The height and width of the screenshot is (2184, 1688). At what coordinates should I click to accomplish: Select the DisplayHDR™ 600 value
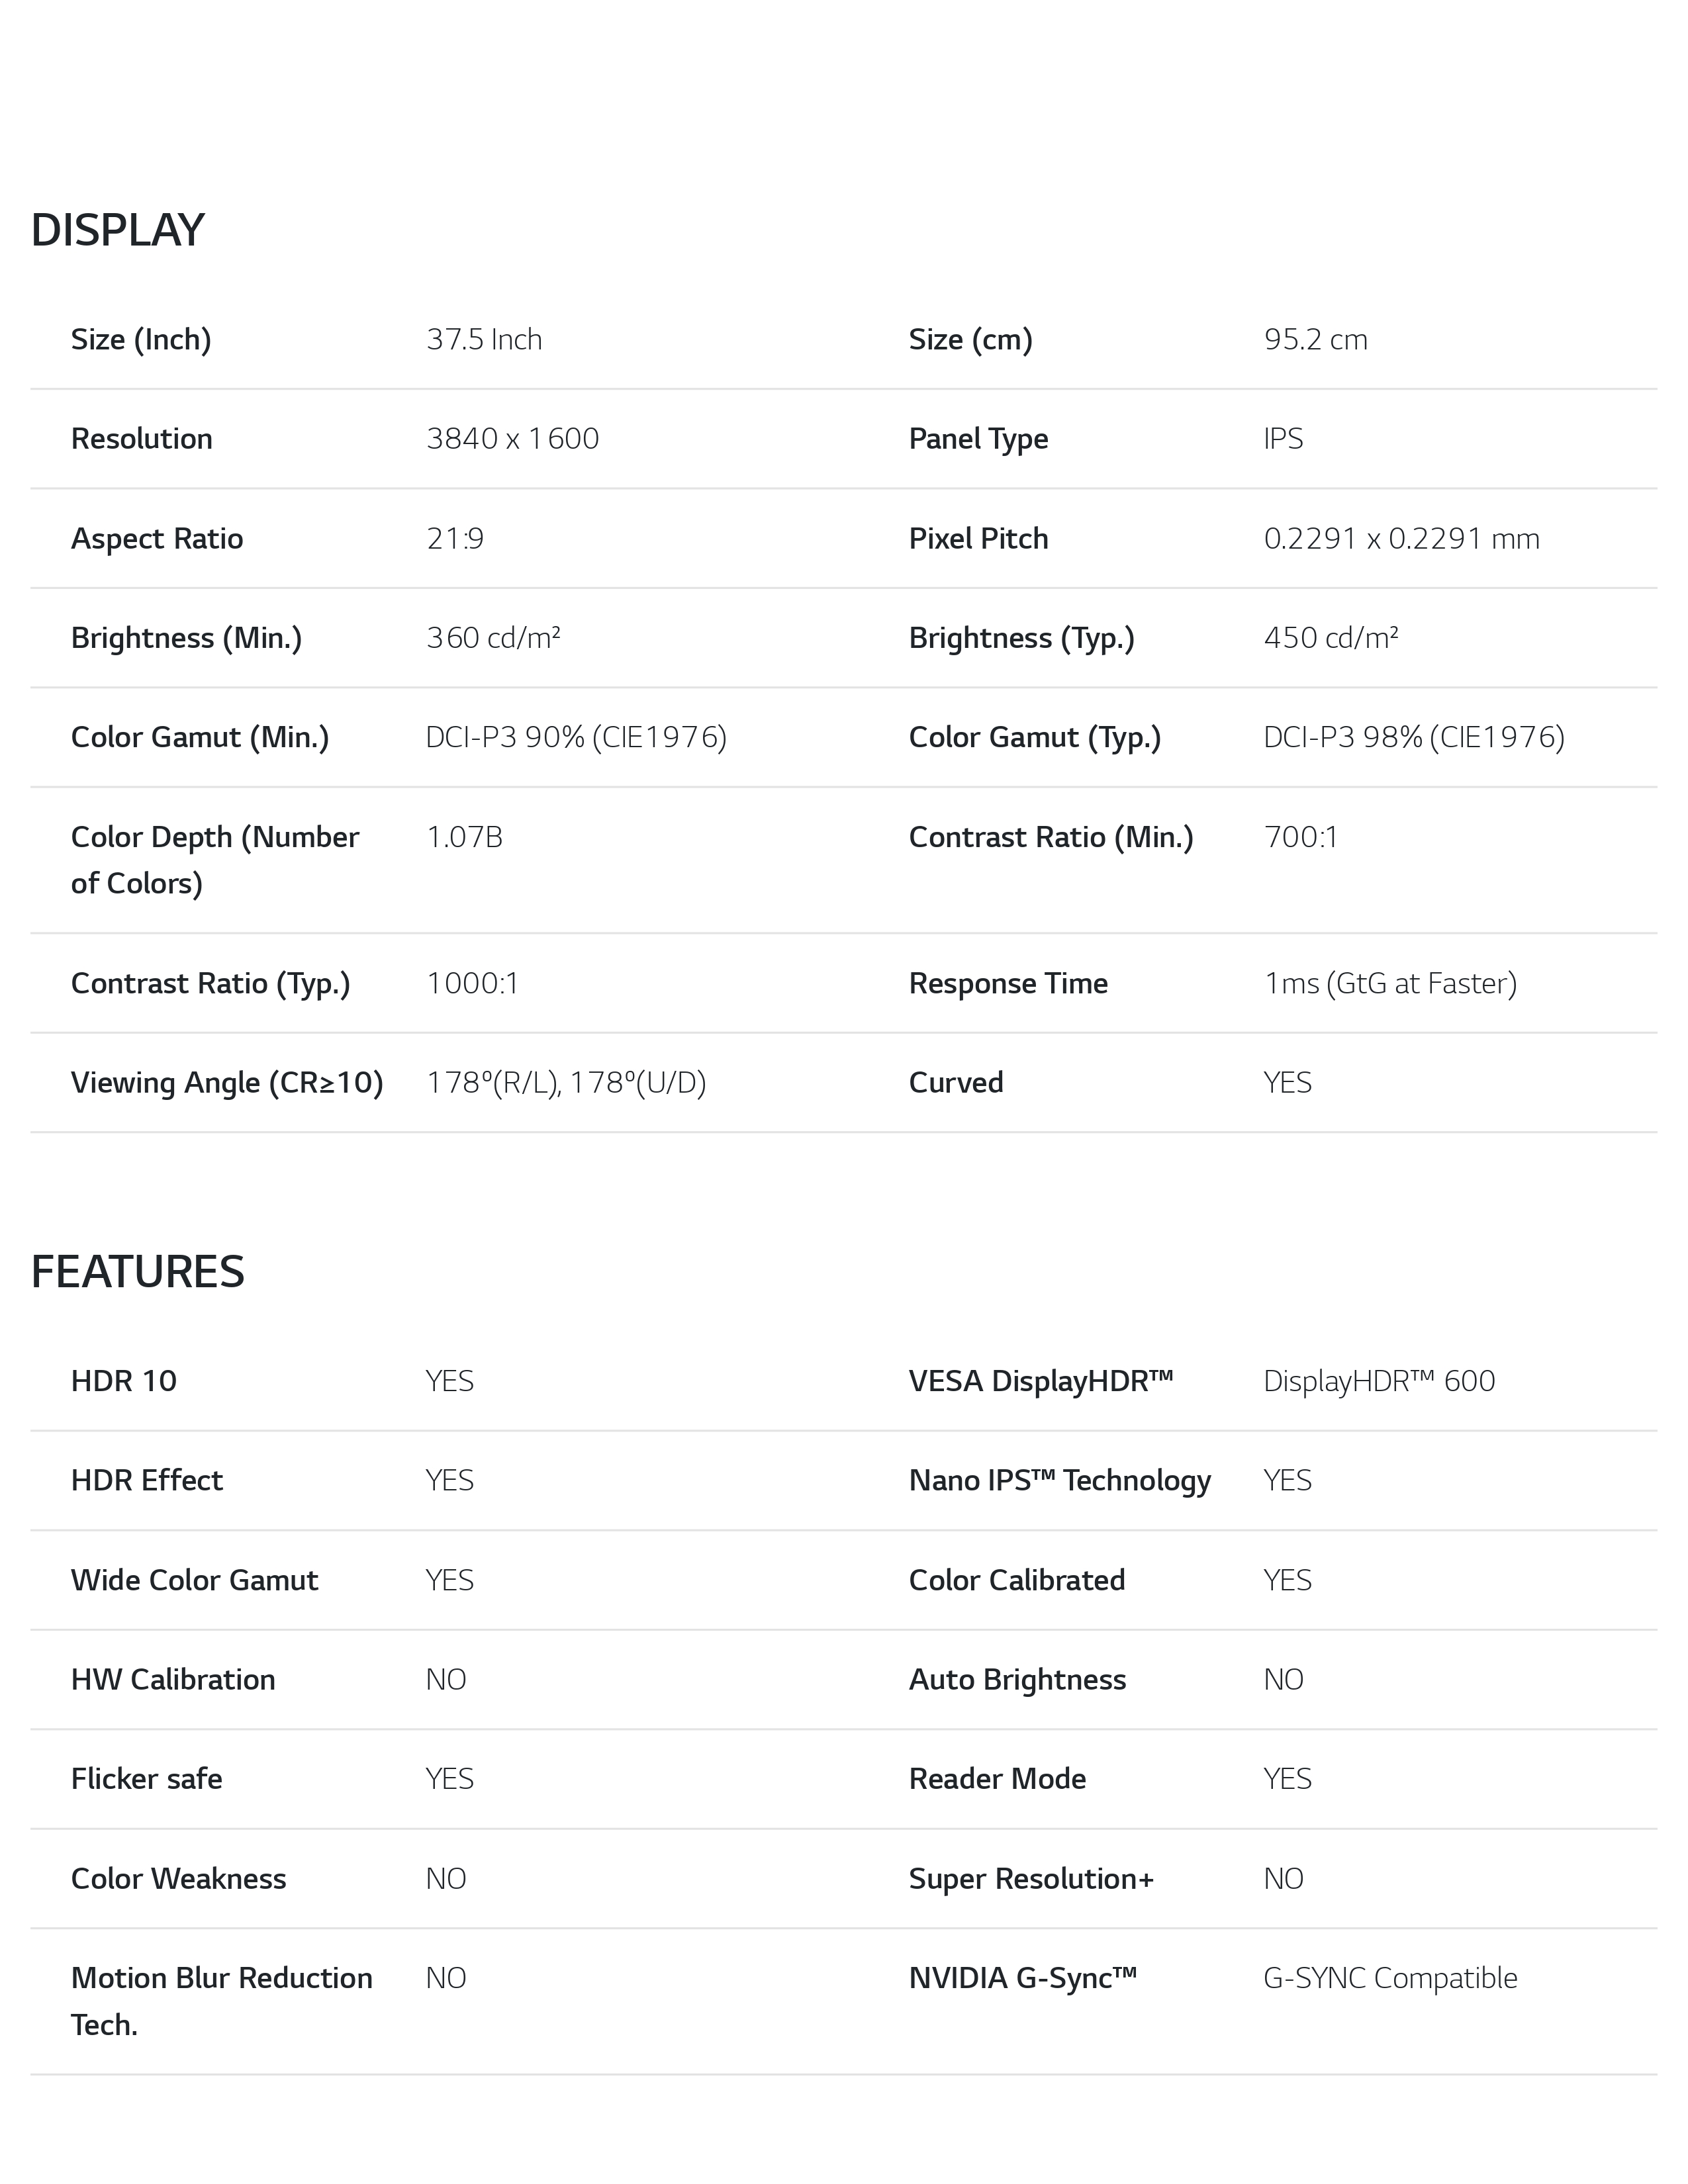(x=1379, y=1381)
